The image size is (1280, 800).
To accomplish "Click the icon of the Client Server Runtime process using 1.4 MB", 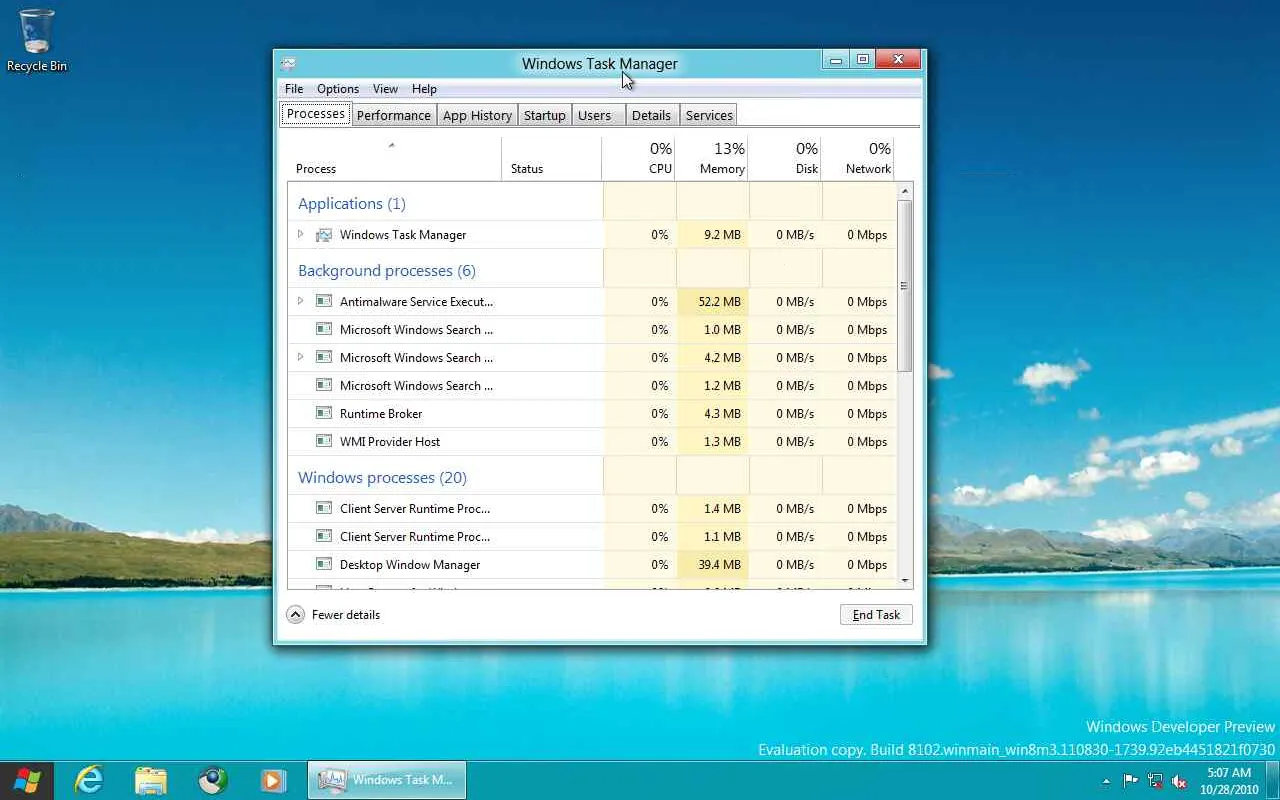I will point(324,508).
